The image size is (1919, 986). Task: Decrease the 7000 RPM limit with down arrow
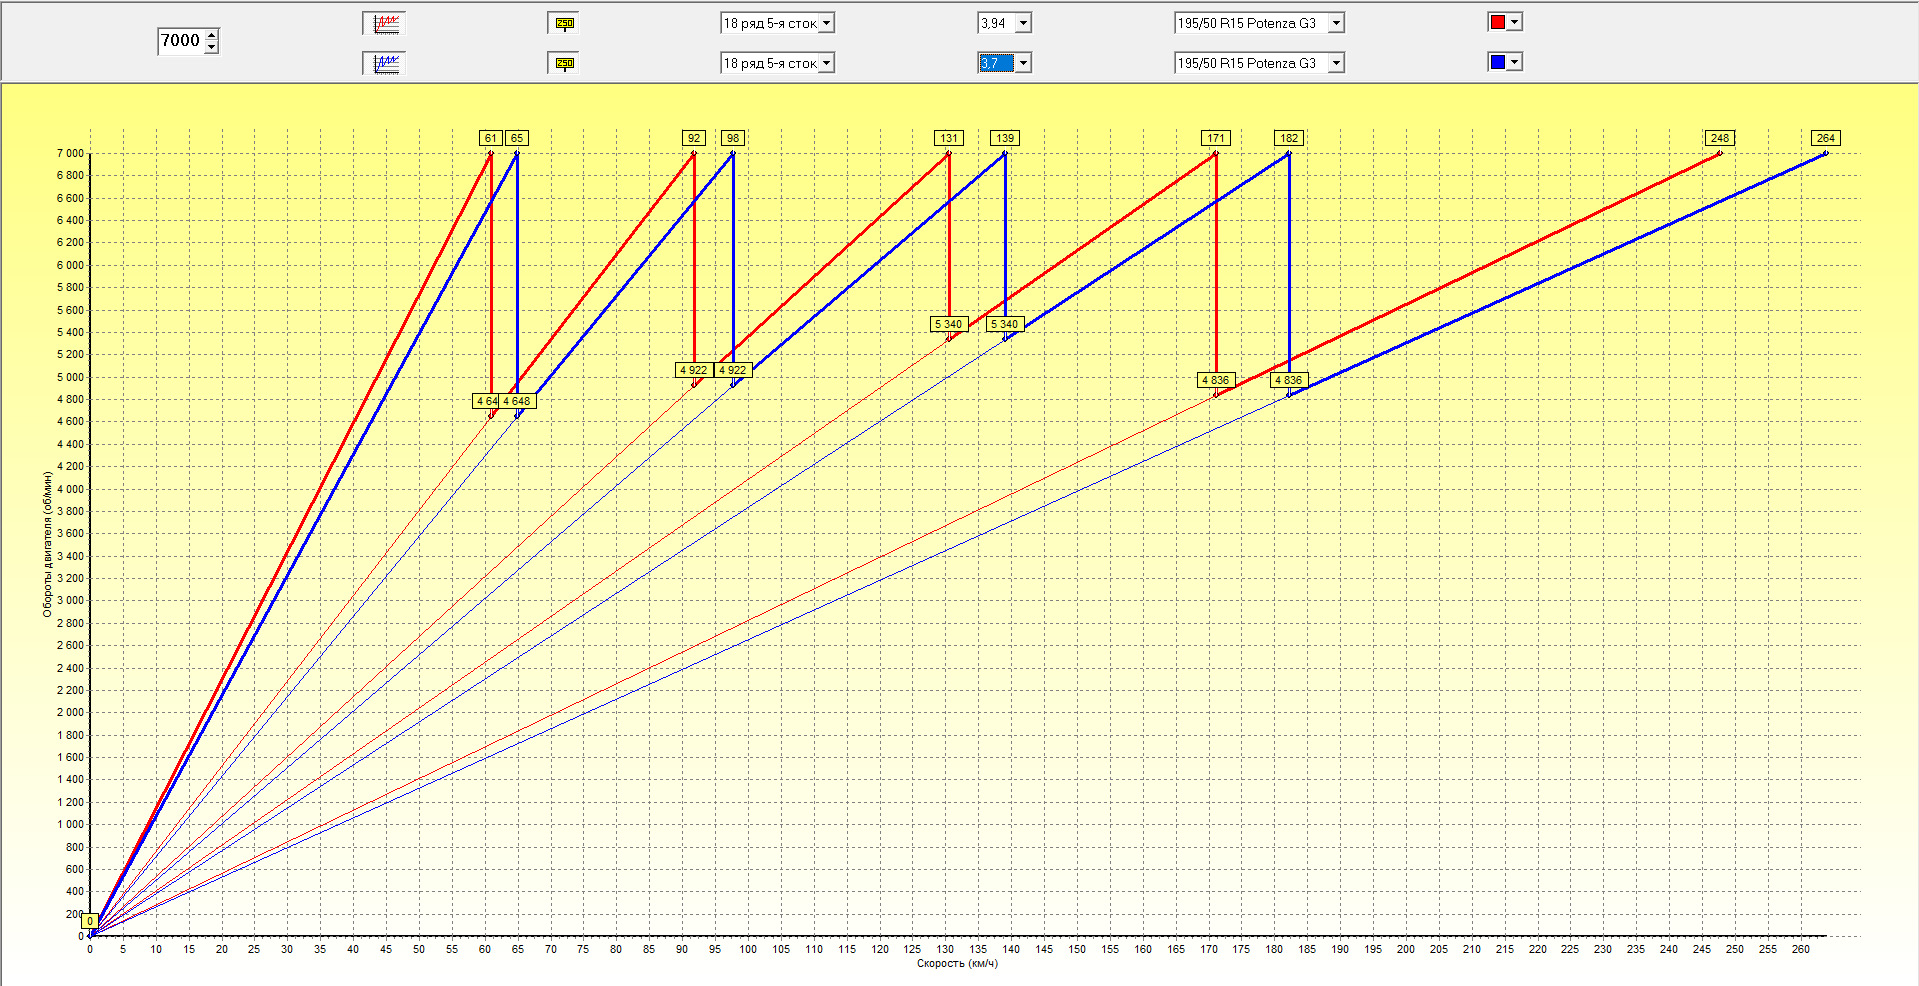211,47
